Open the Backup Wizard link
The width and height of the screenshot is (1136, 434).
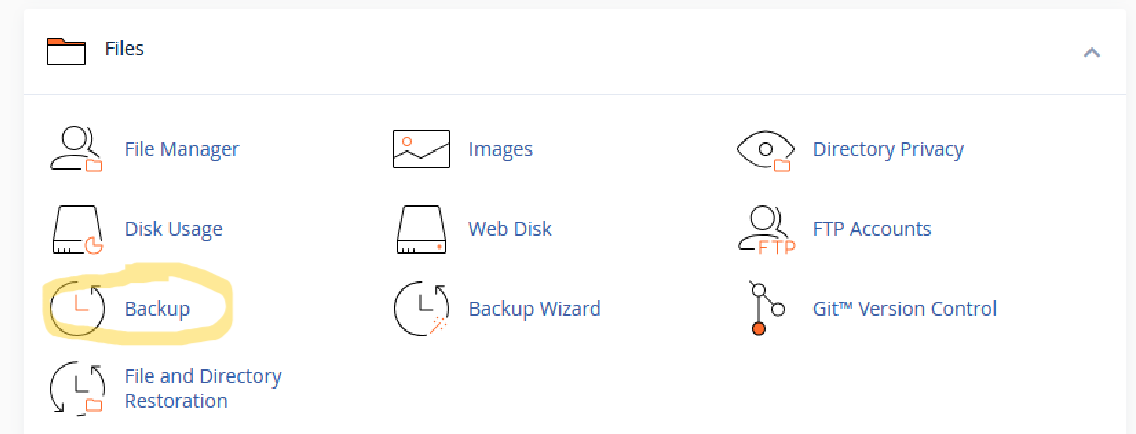point(534,308)
